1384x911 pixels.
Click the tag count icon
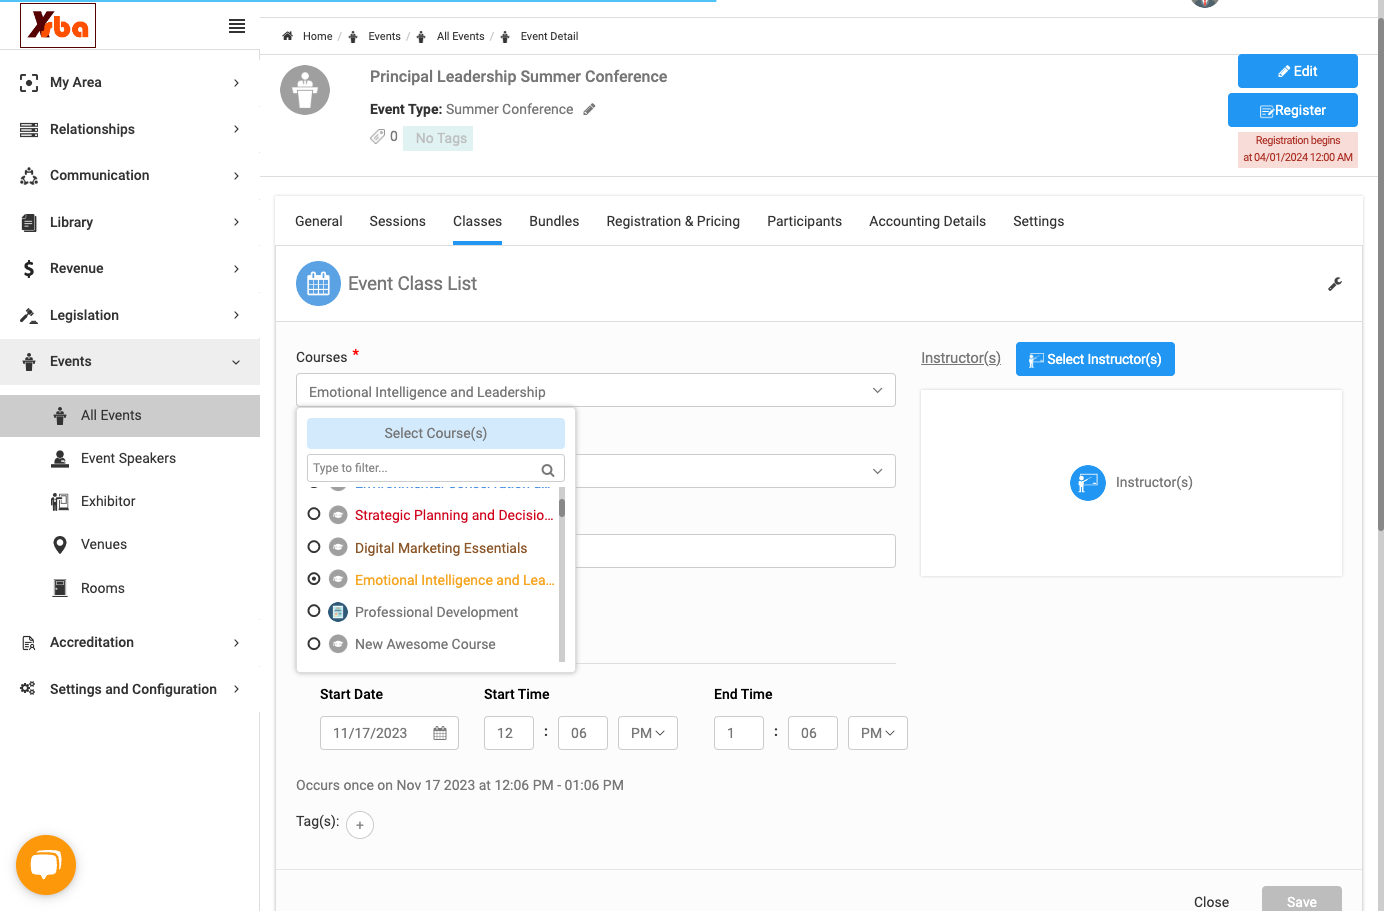377,136
